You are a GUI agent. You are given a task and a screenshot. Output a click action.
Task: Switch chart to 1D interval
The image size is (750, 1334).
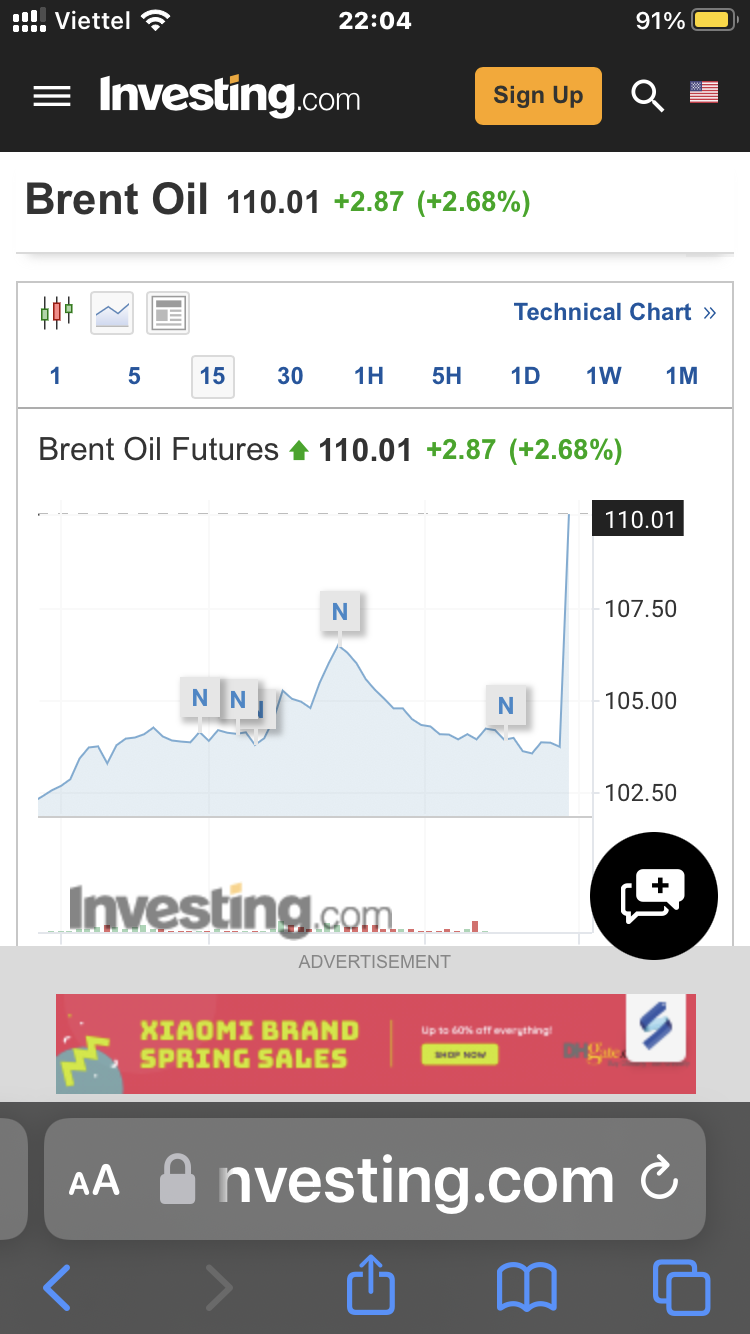click(525, 376)
